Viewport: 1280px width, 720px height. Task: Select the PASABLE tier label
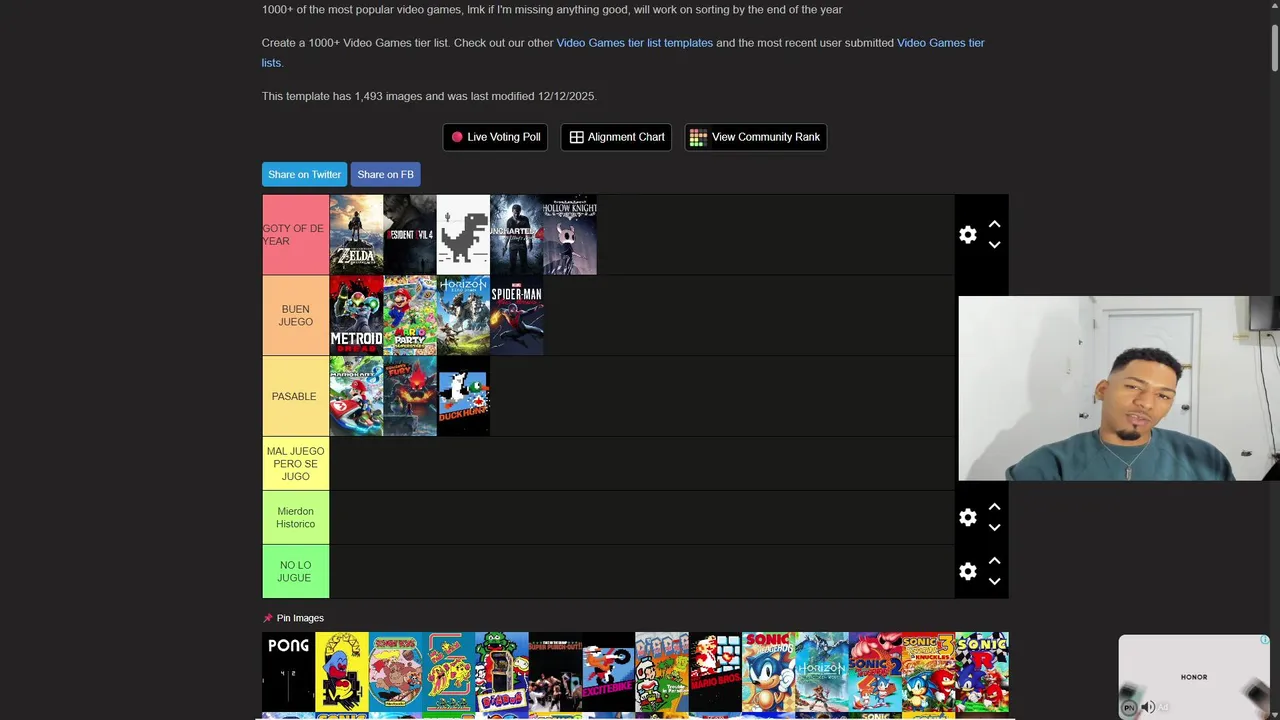pyautogui.click(x=295, y=396)
